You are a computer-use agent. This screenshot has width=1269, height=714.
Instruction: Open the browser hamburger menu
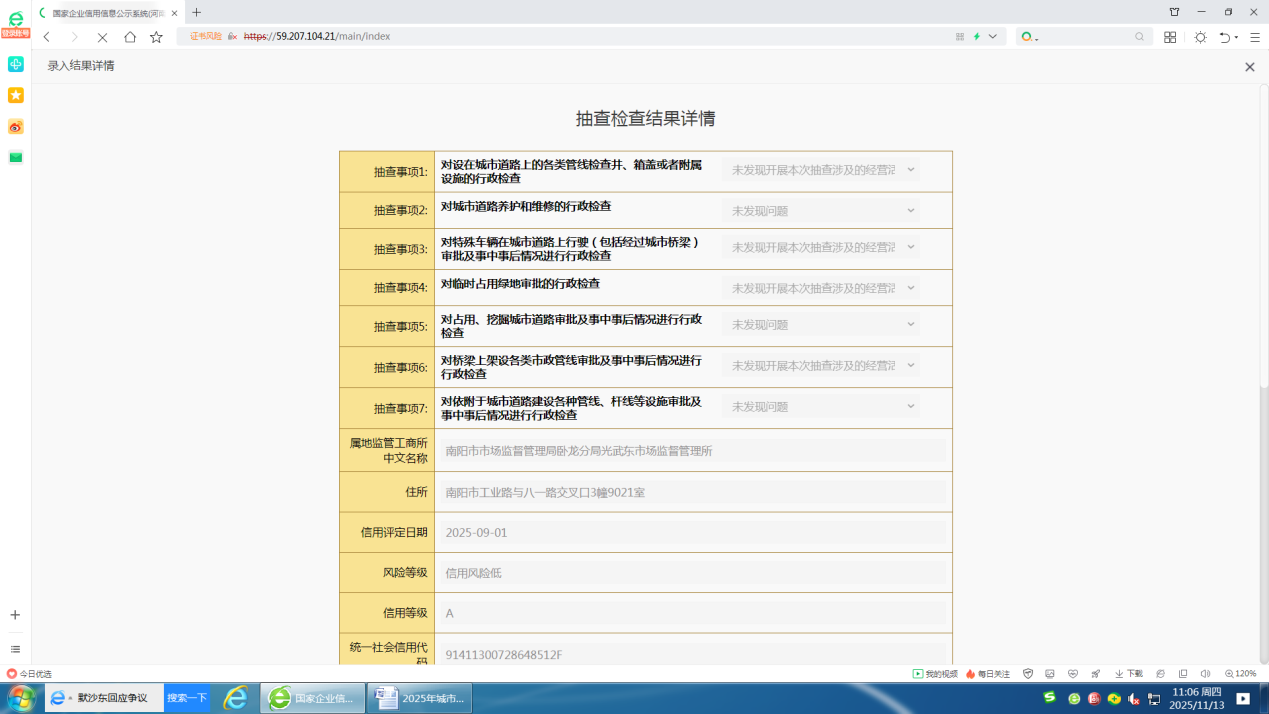pos(1255,37)
